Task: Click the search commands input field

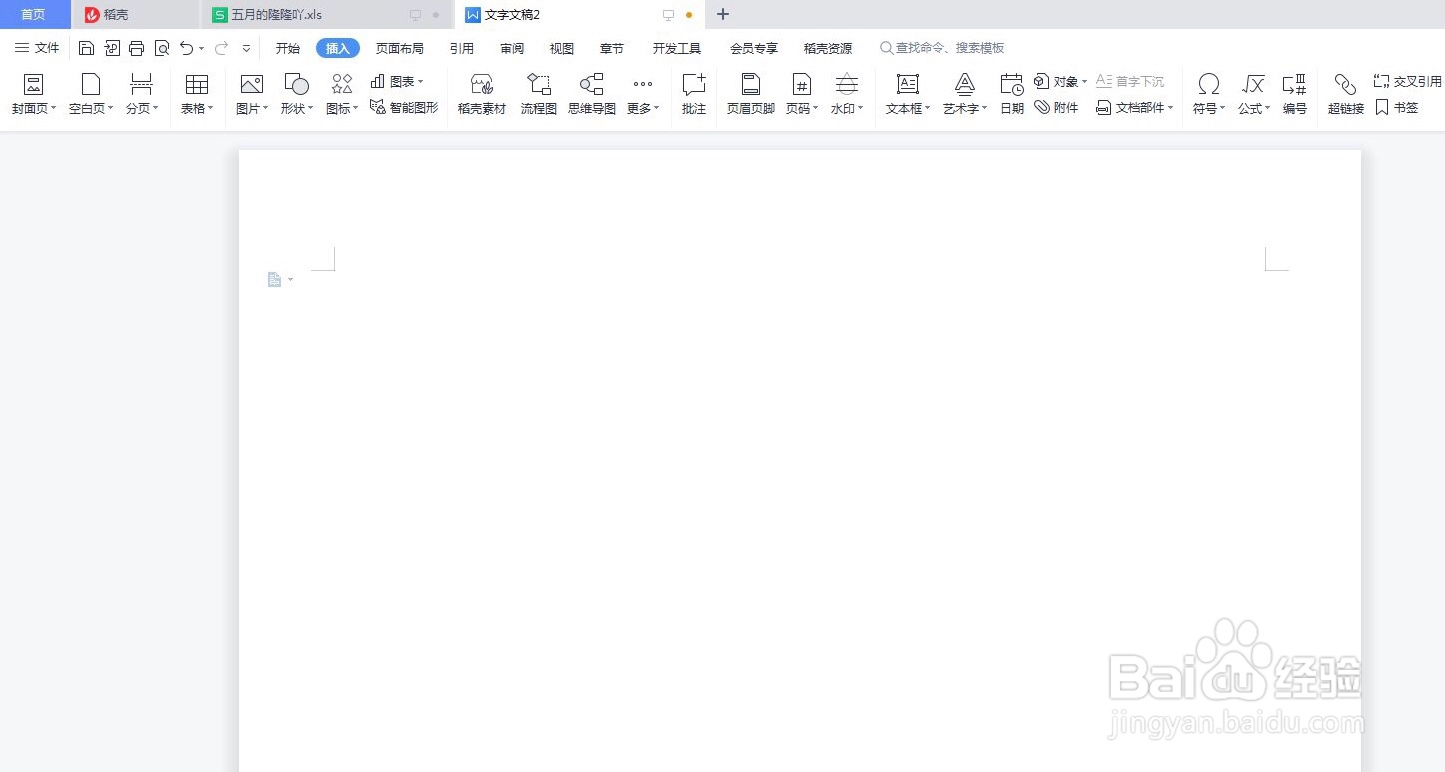Action: [944, 47]
